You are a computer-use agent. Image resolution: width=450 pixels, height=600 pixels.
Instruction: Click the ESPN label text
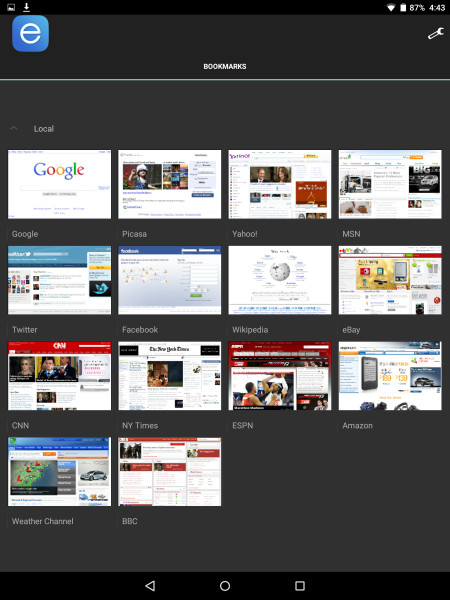(243, 426)
